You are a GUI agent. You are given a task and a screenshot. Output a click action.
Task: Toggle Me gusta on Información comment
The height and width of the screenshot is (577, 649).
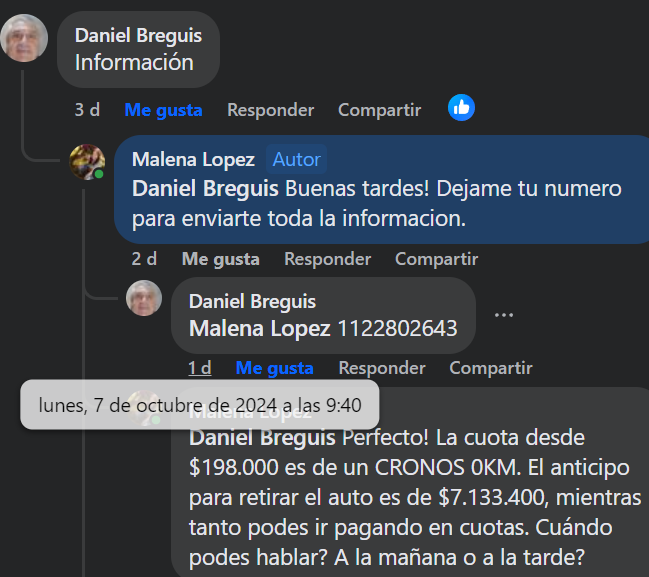click(163, 110)
